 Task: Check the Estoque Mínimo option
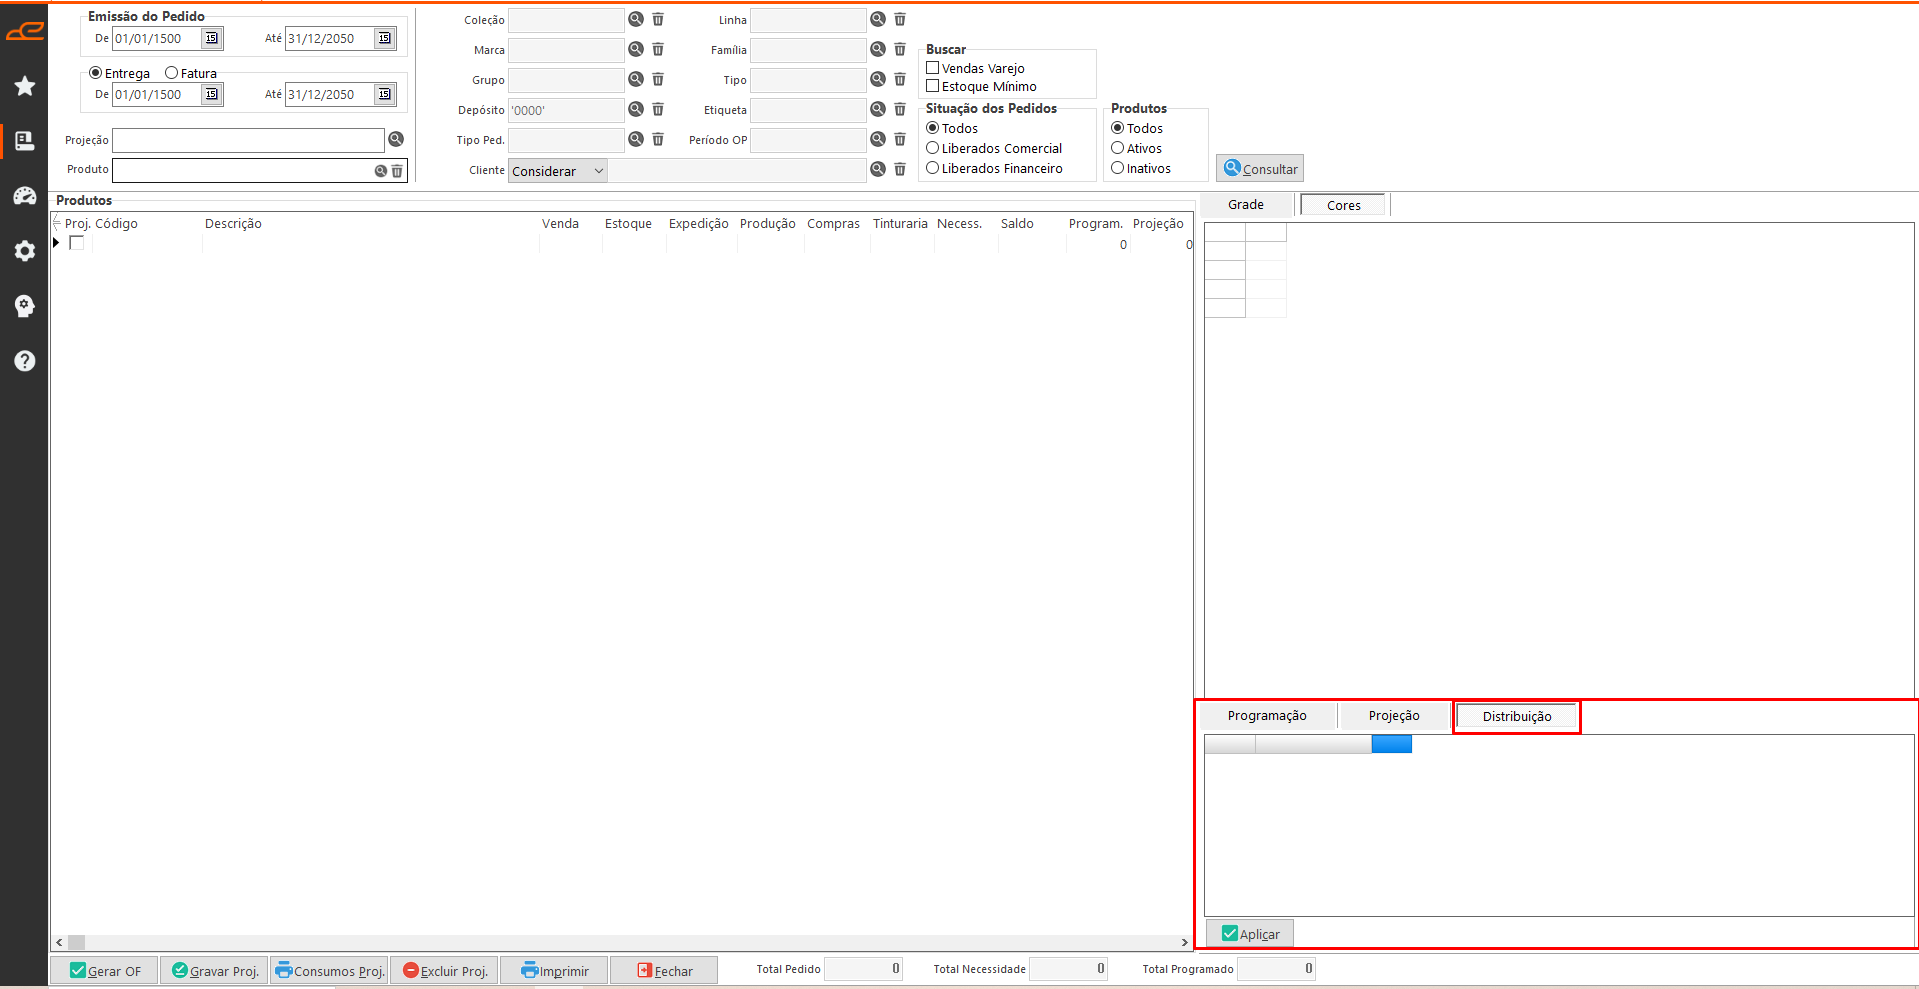[x=933, y=86]
